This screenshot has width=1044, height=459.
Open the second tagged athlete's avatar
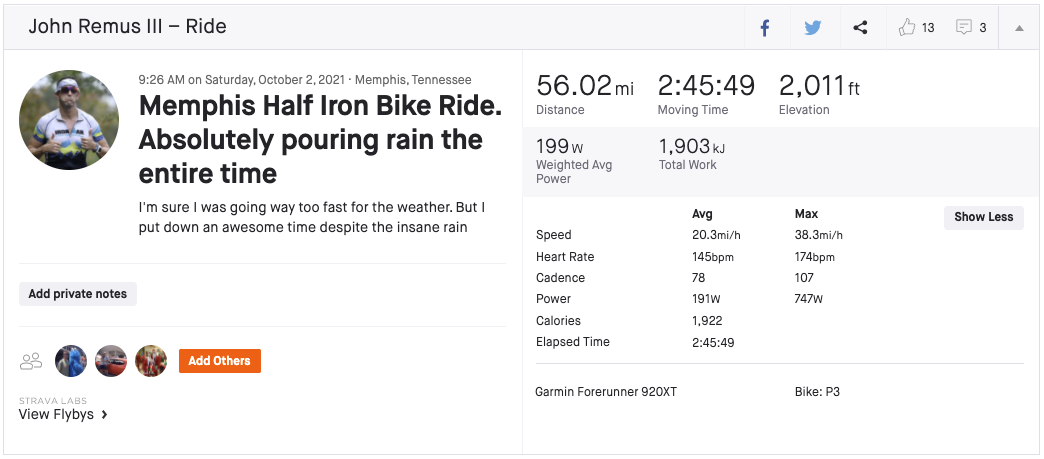point(111,361)
